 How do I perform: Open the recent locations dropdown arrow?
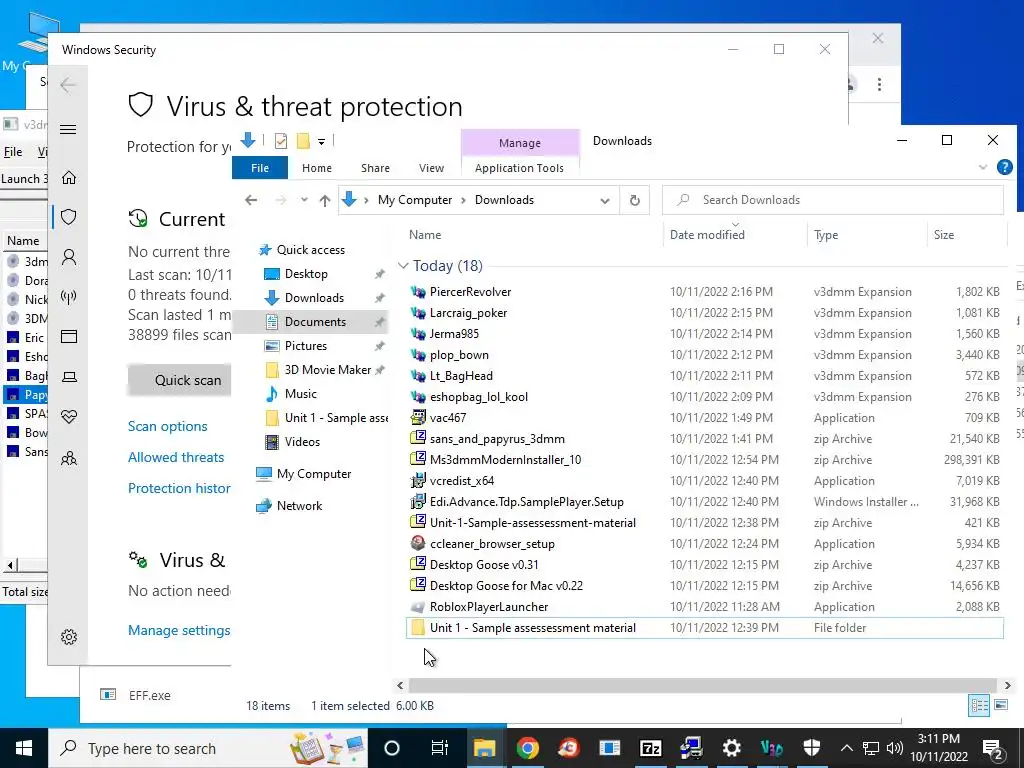(x=304, y=200)
